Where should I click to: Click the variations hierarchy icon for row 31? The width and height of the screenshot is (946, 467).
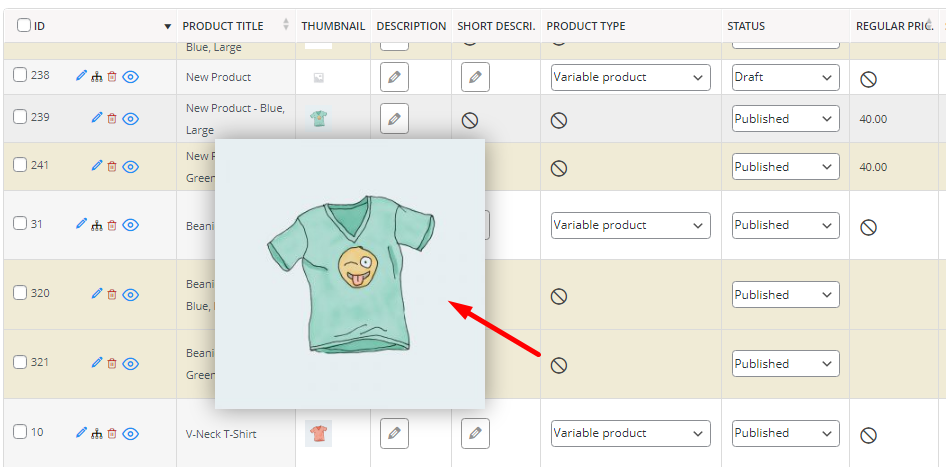[x=97, y=225]
